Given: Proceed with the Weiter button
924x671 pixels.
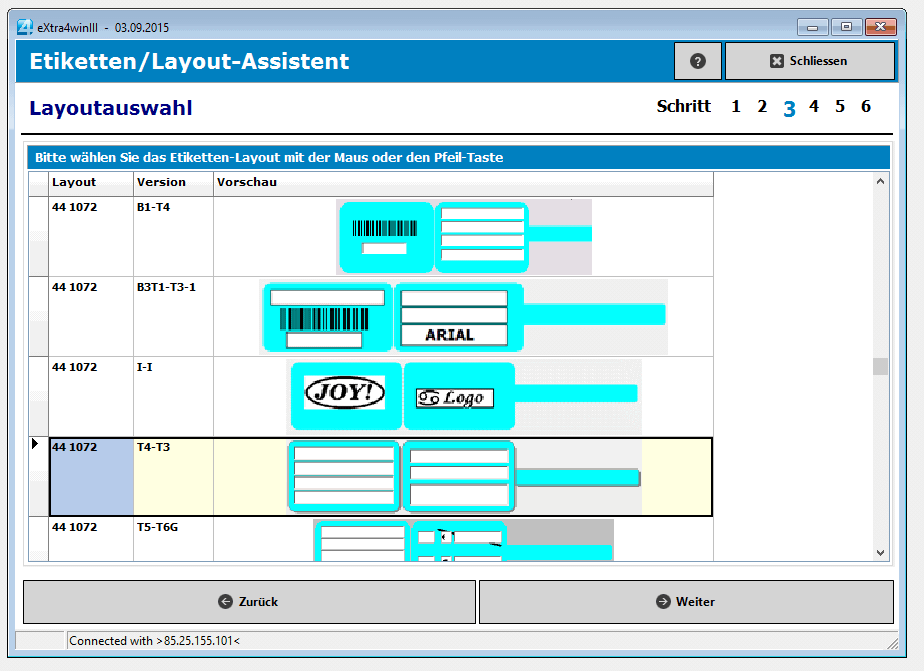Looking at the screenshot, I should pos(686,602).
